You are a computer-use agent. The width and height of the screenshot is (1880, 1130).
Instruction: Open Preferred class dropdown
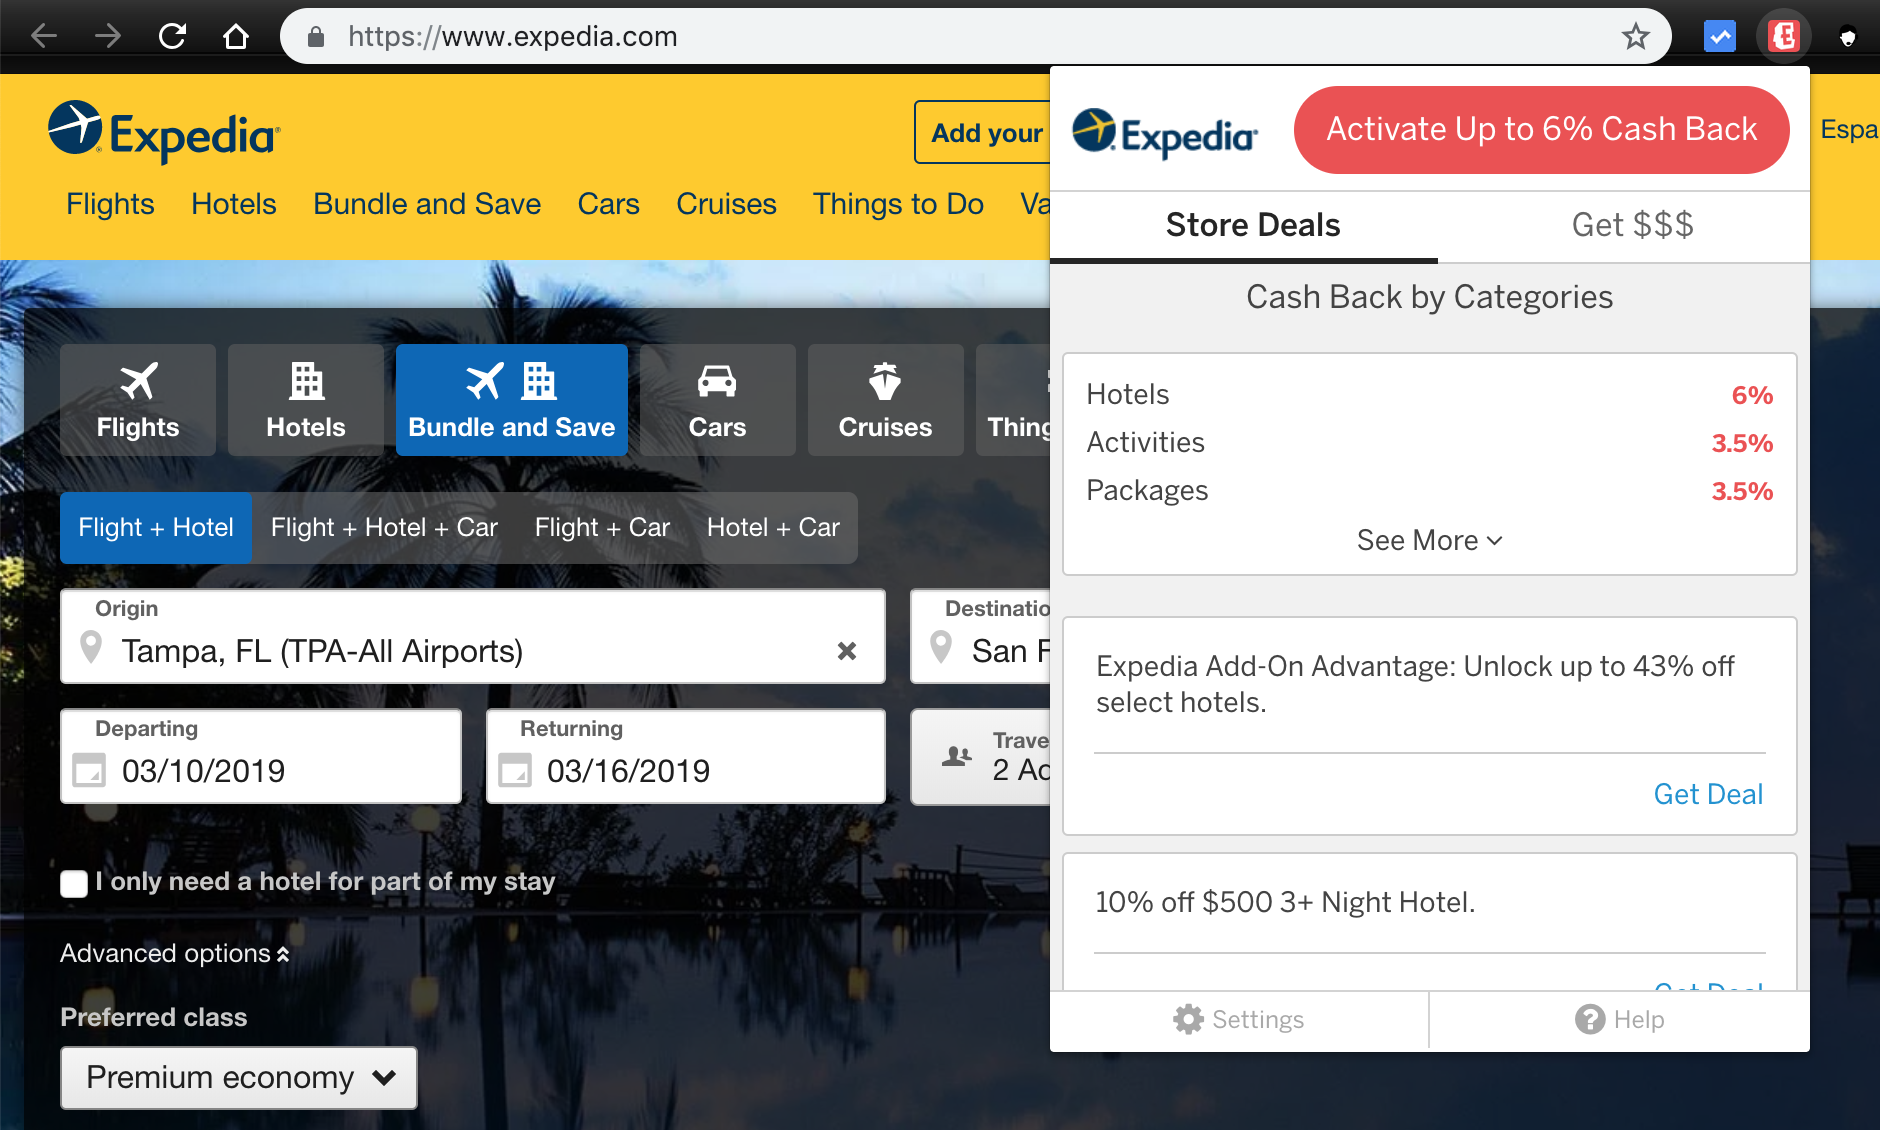point(239,1078)
